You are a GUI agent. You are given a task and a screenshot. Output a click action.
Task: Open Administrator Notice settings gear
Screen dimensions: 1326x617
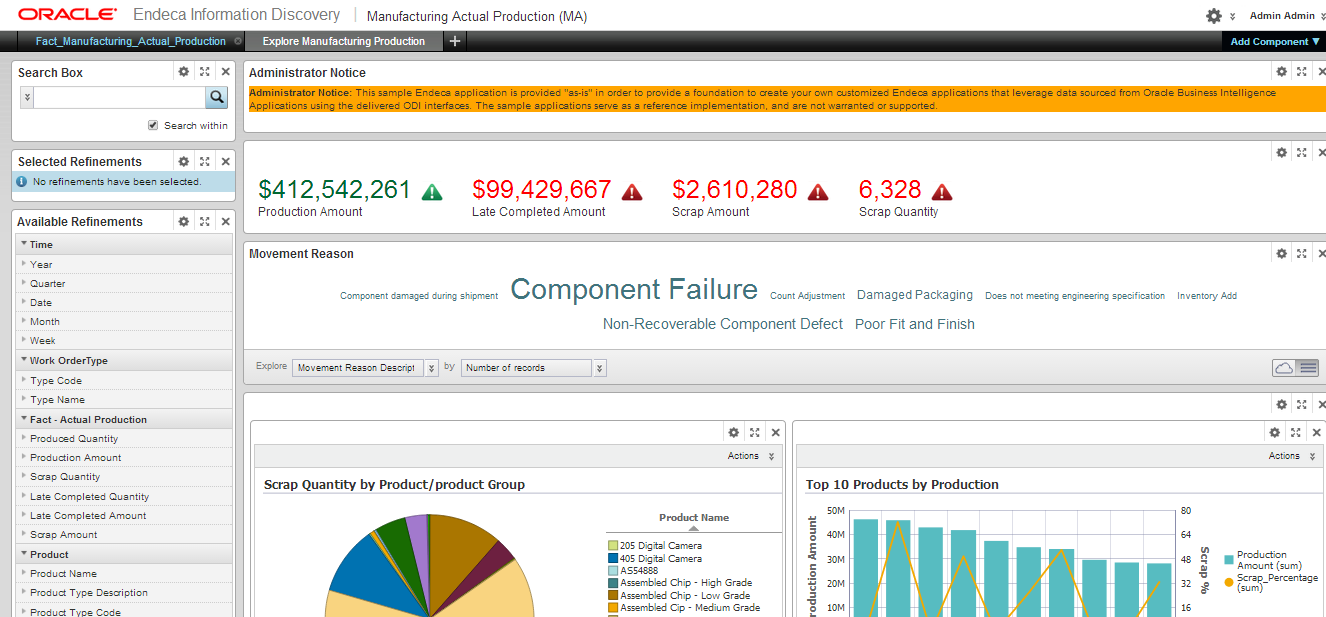click(x=1281, y=71)
